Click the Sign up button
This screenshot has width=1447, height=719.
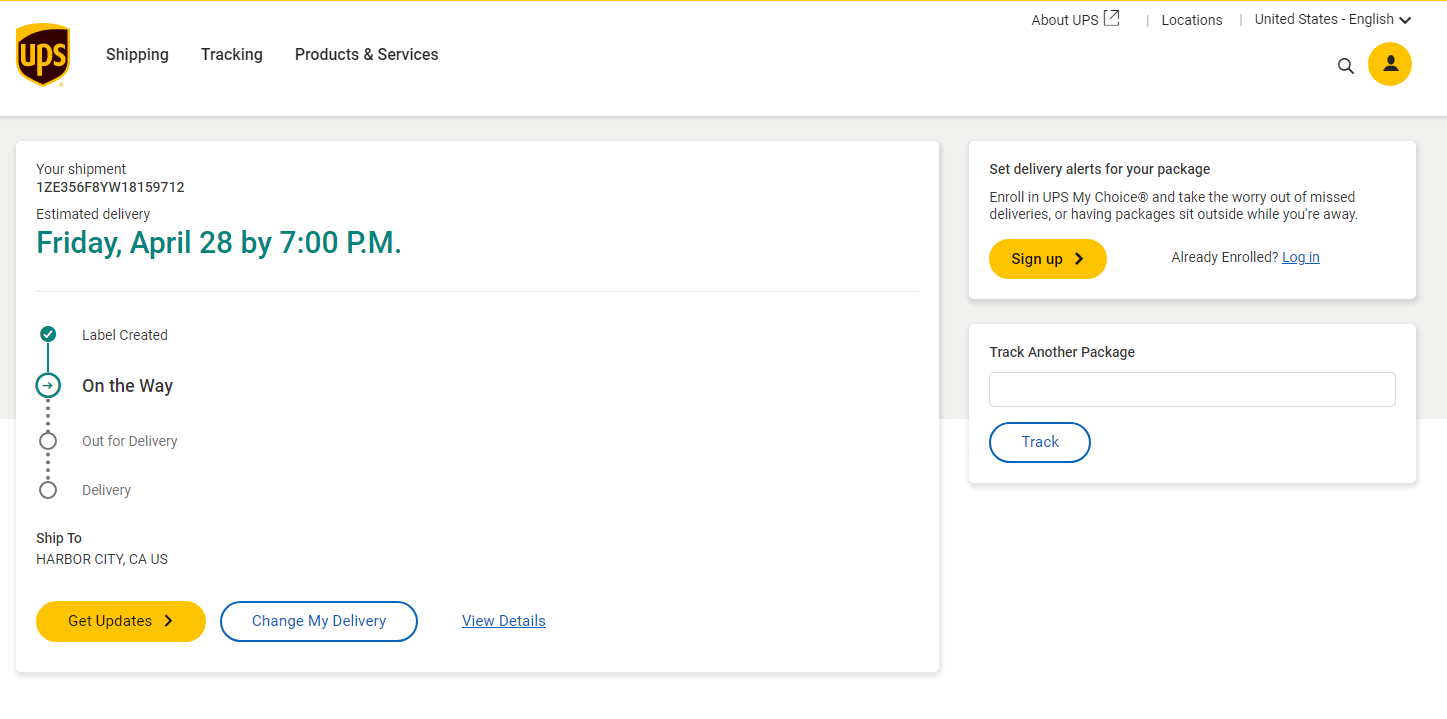tap(1047, 259)
